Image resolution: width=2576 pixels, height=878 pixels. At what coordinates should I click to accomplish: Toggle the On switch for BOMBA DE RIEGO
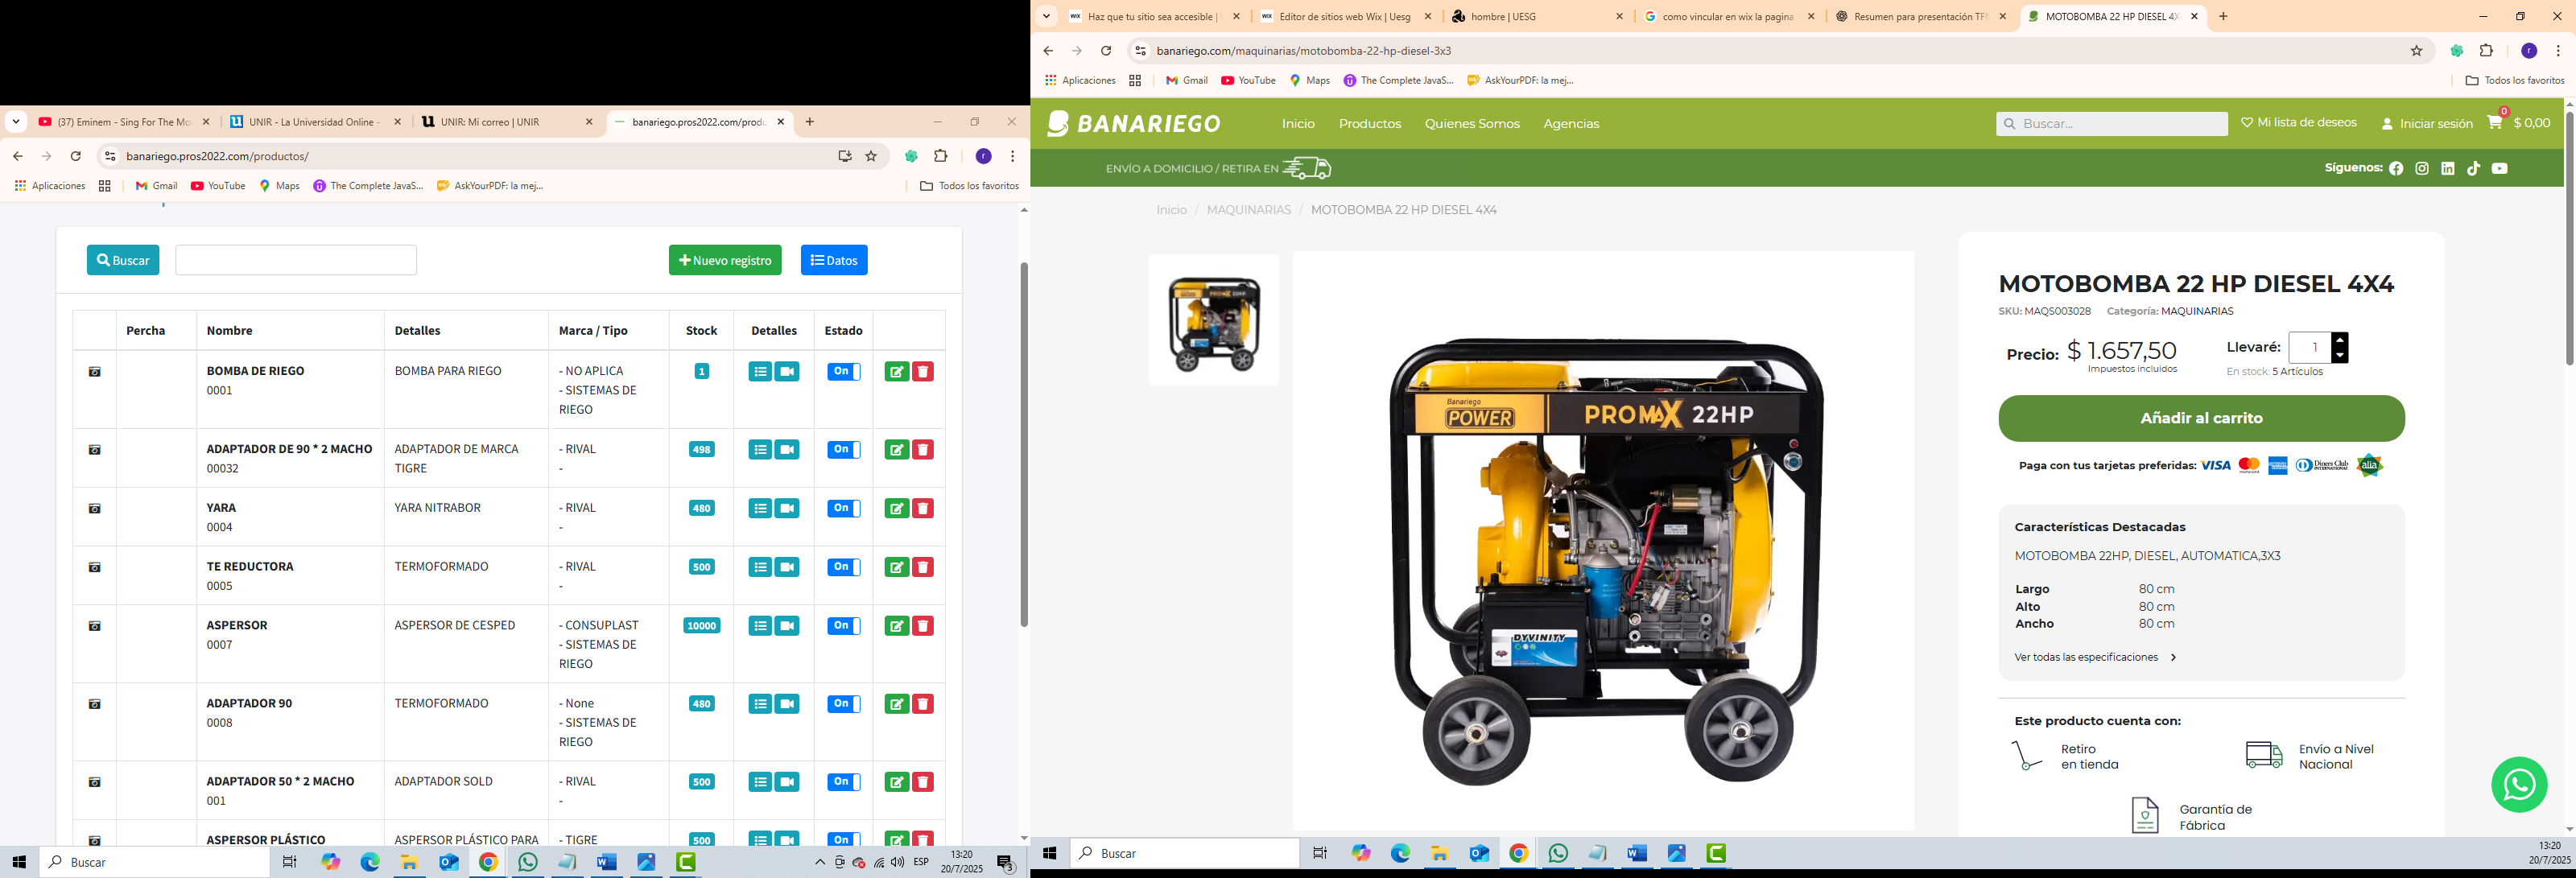click(843, 372)
